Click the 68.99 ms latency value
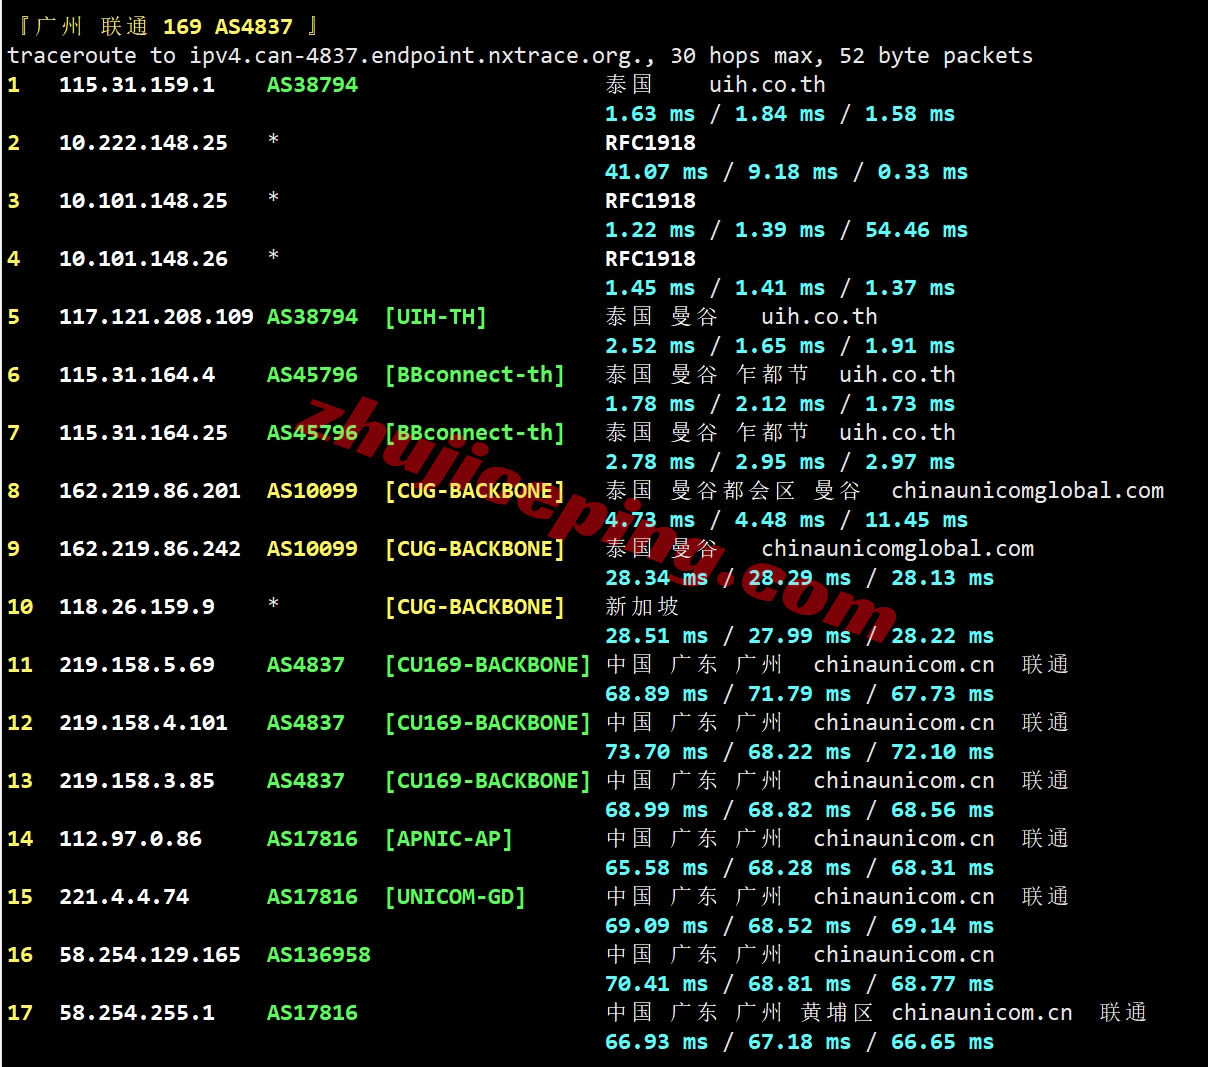 [x=656, y=809]
